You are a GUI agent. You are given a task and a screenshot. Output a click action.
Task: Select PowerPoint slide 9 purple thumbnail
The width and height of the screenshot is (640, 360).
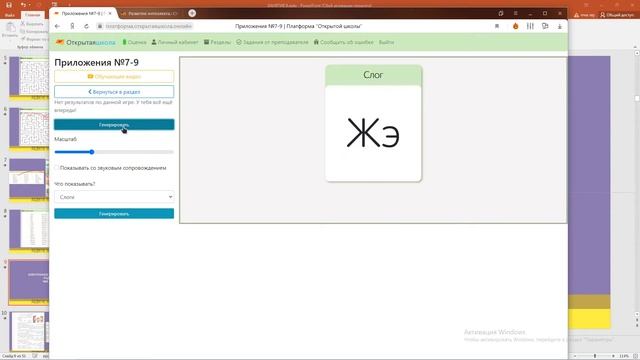click(x=29, y=282)
